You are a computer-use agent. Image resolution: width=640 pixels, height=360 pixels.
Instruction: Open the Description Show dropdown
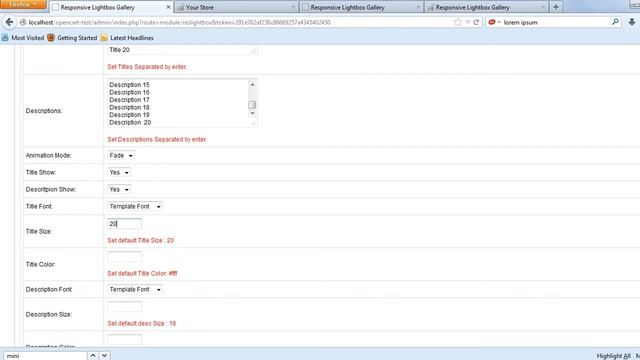click(x=119, y=189)
